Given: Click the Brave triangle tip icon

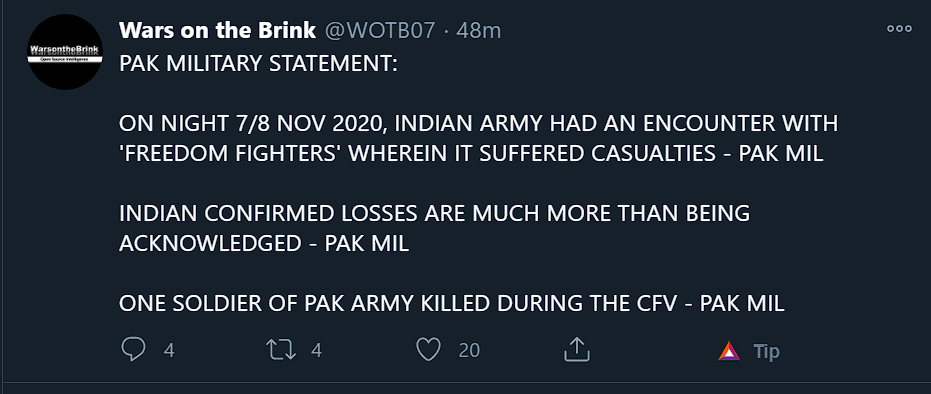Looking at the screenshot, I should [729, 351].
